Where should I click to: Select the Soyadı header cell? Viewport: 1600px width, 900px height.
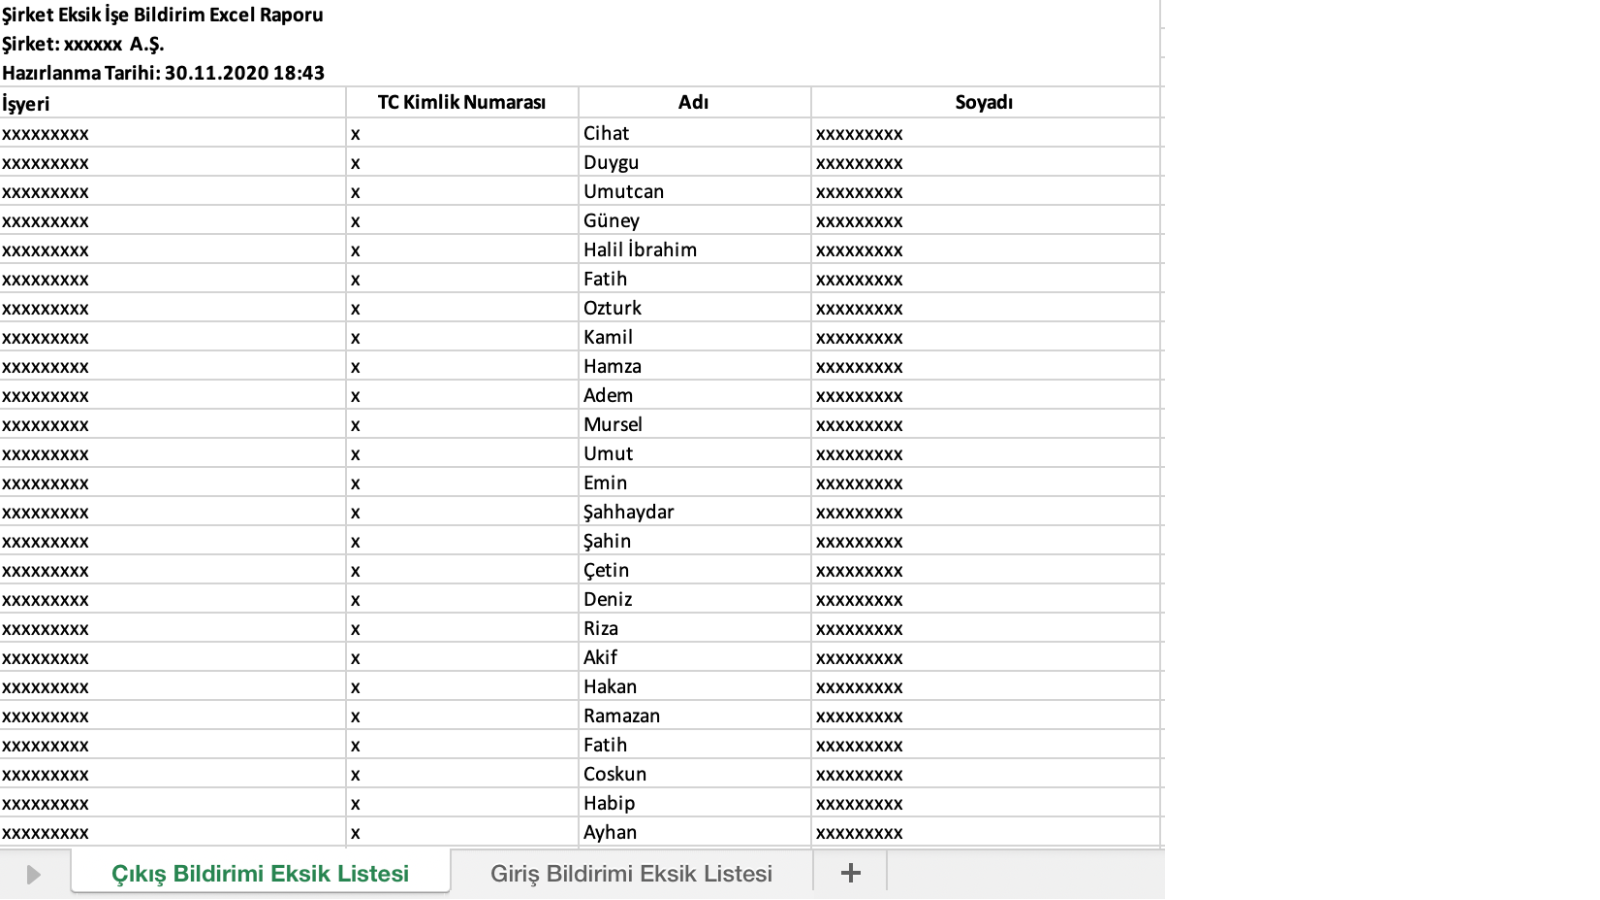point(984,102)
